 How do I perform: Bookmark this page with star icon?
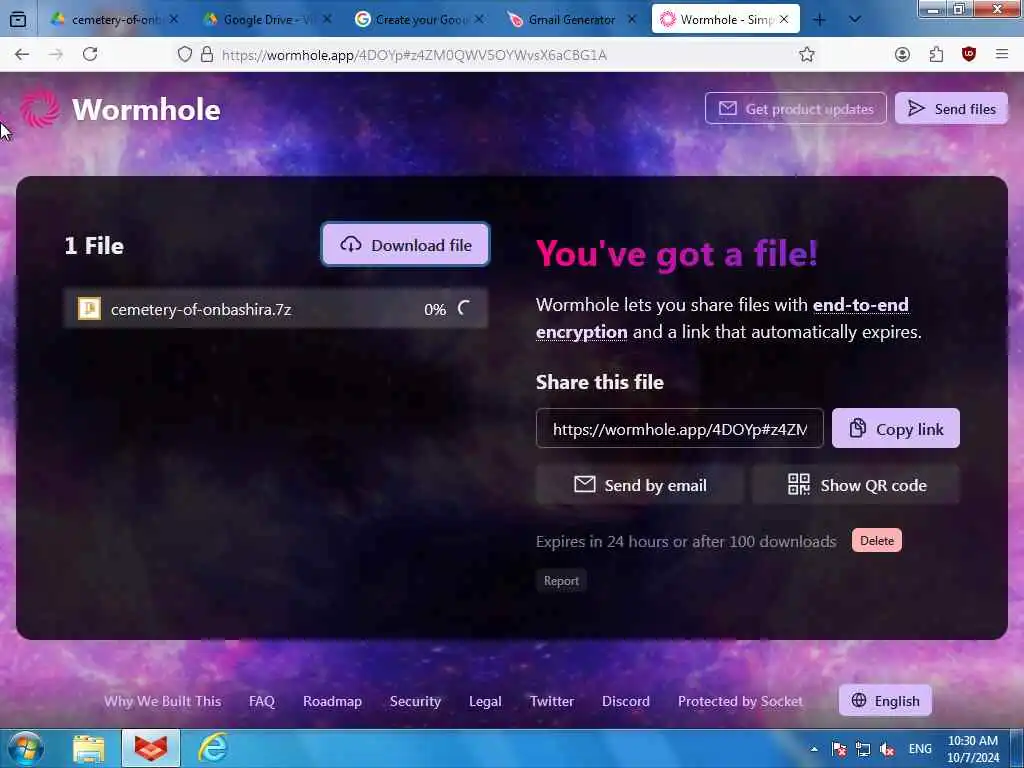807,54
